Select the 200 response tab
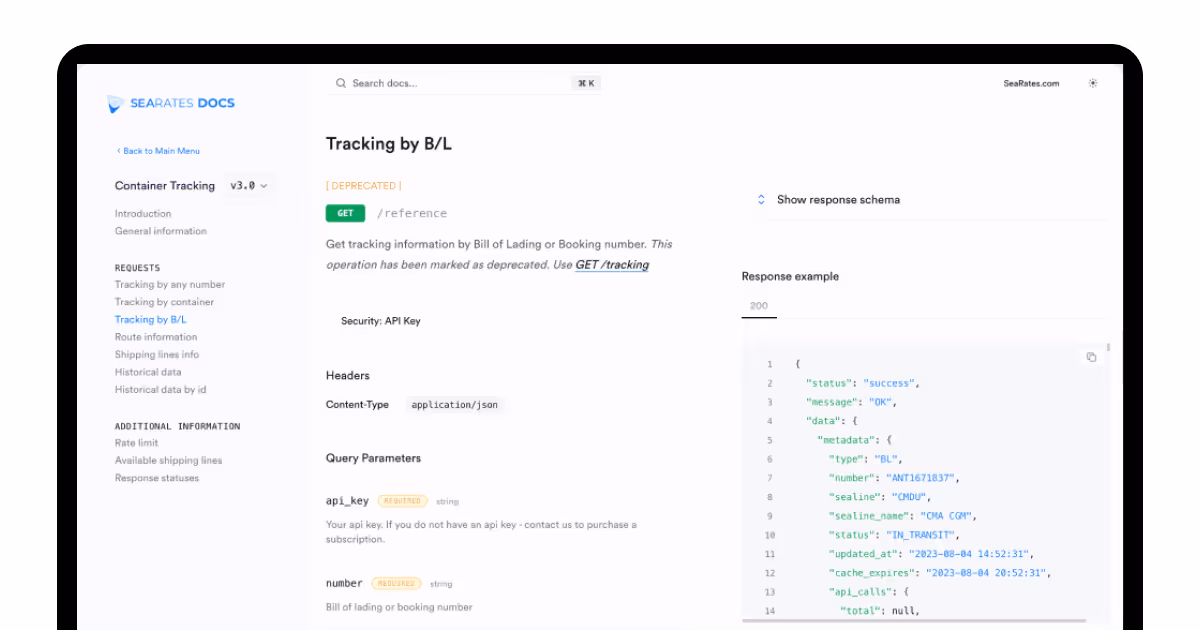Viewport: 1200px width, 630px height. 759,306
